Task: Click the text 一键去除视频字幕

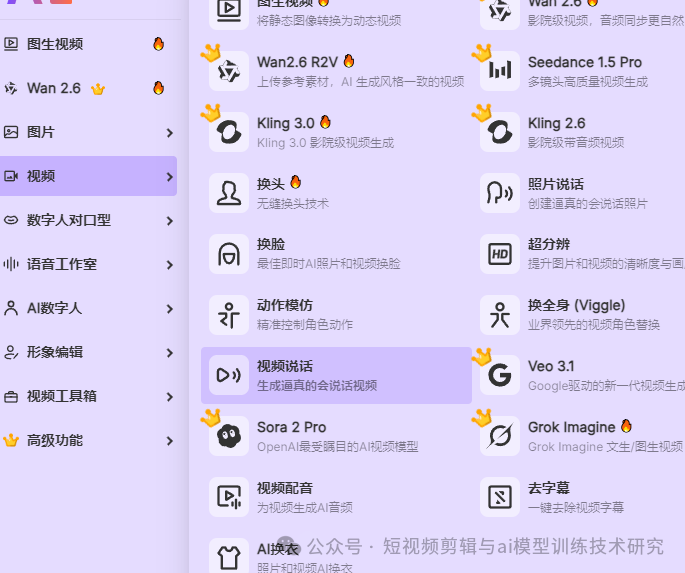Action: tap(576, 507)
